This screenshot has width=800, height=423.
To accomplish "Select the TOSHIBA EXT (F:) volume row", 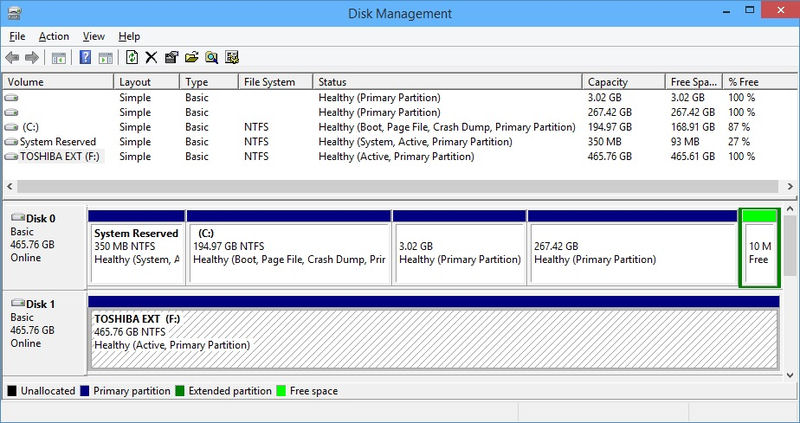I will 399,157.
